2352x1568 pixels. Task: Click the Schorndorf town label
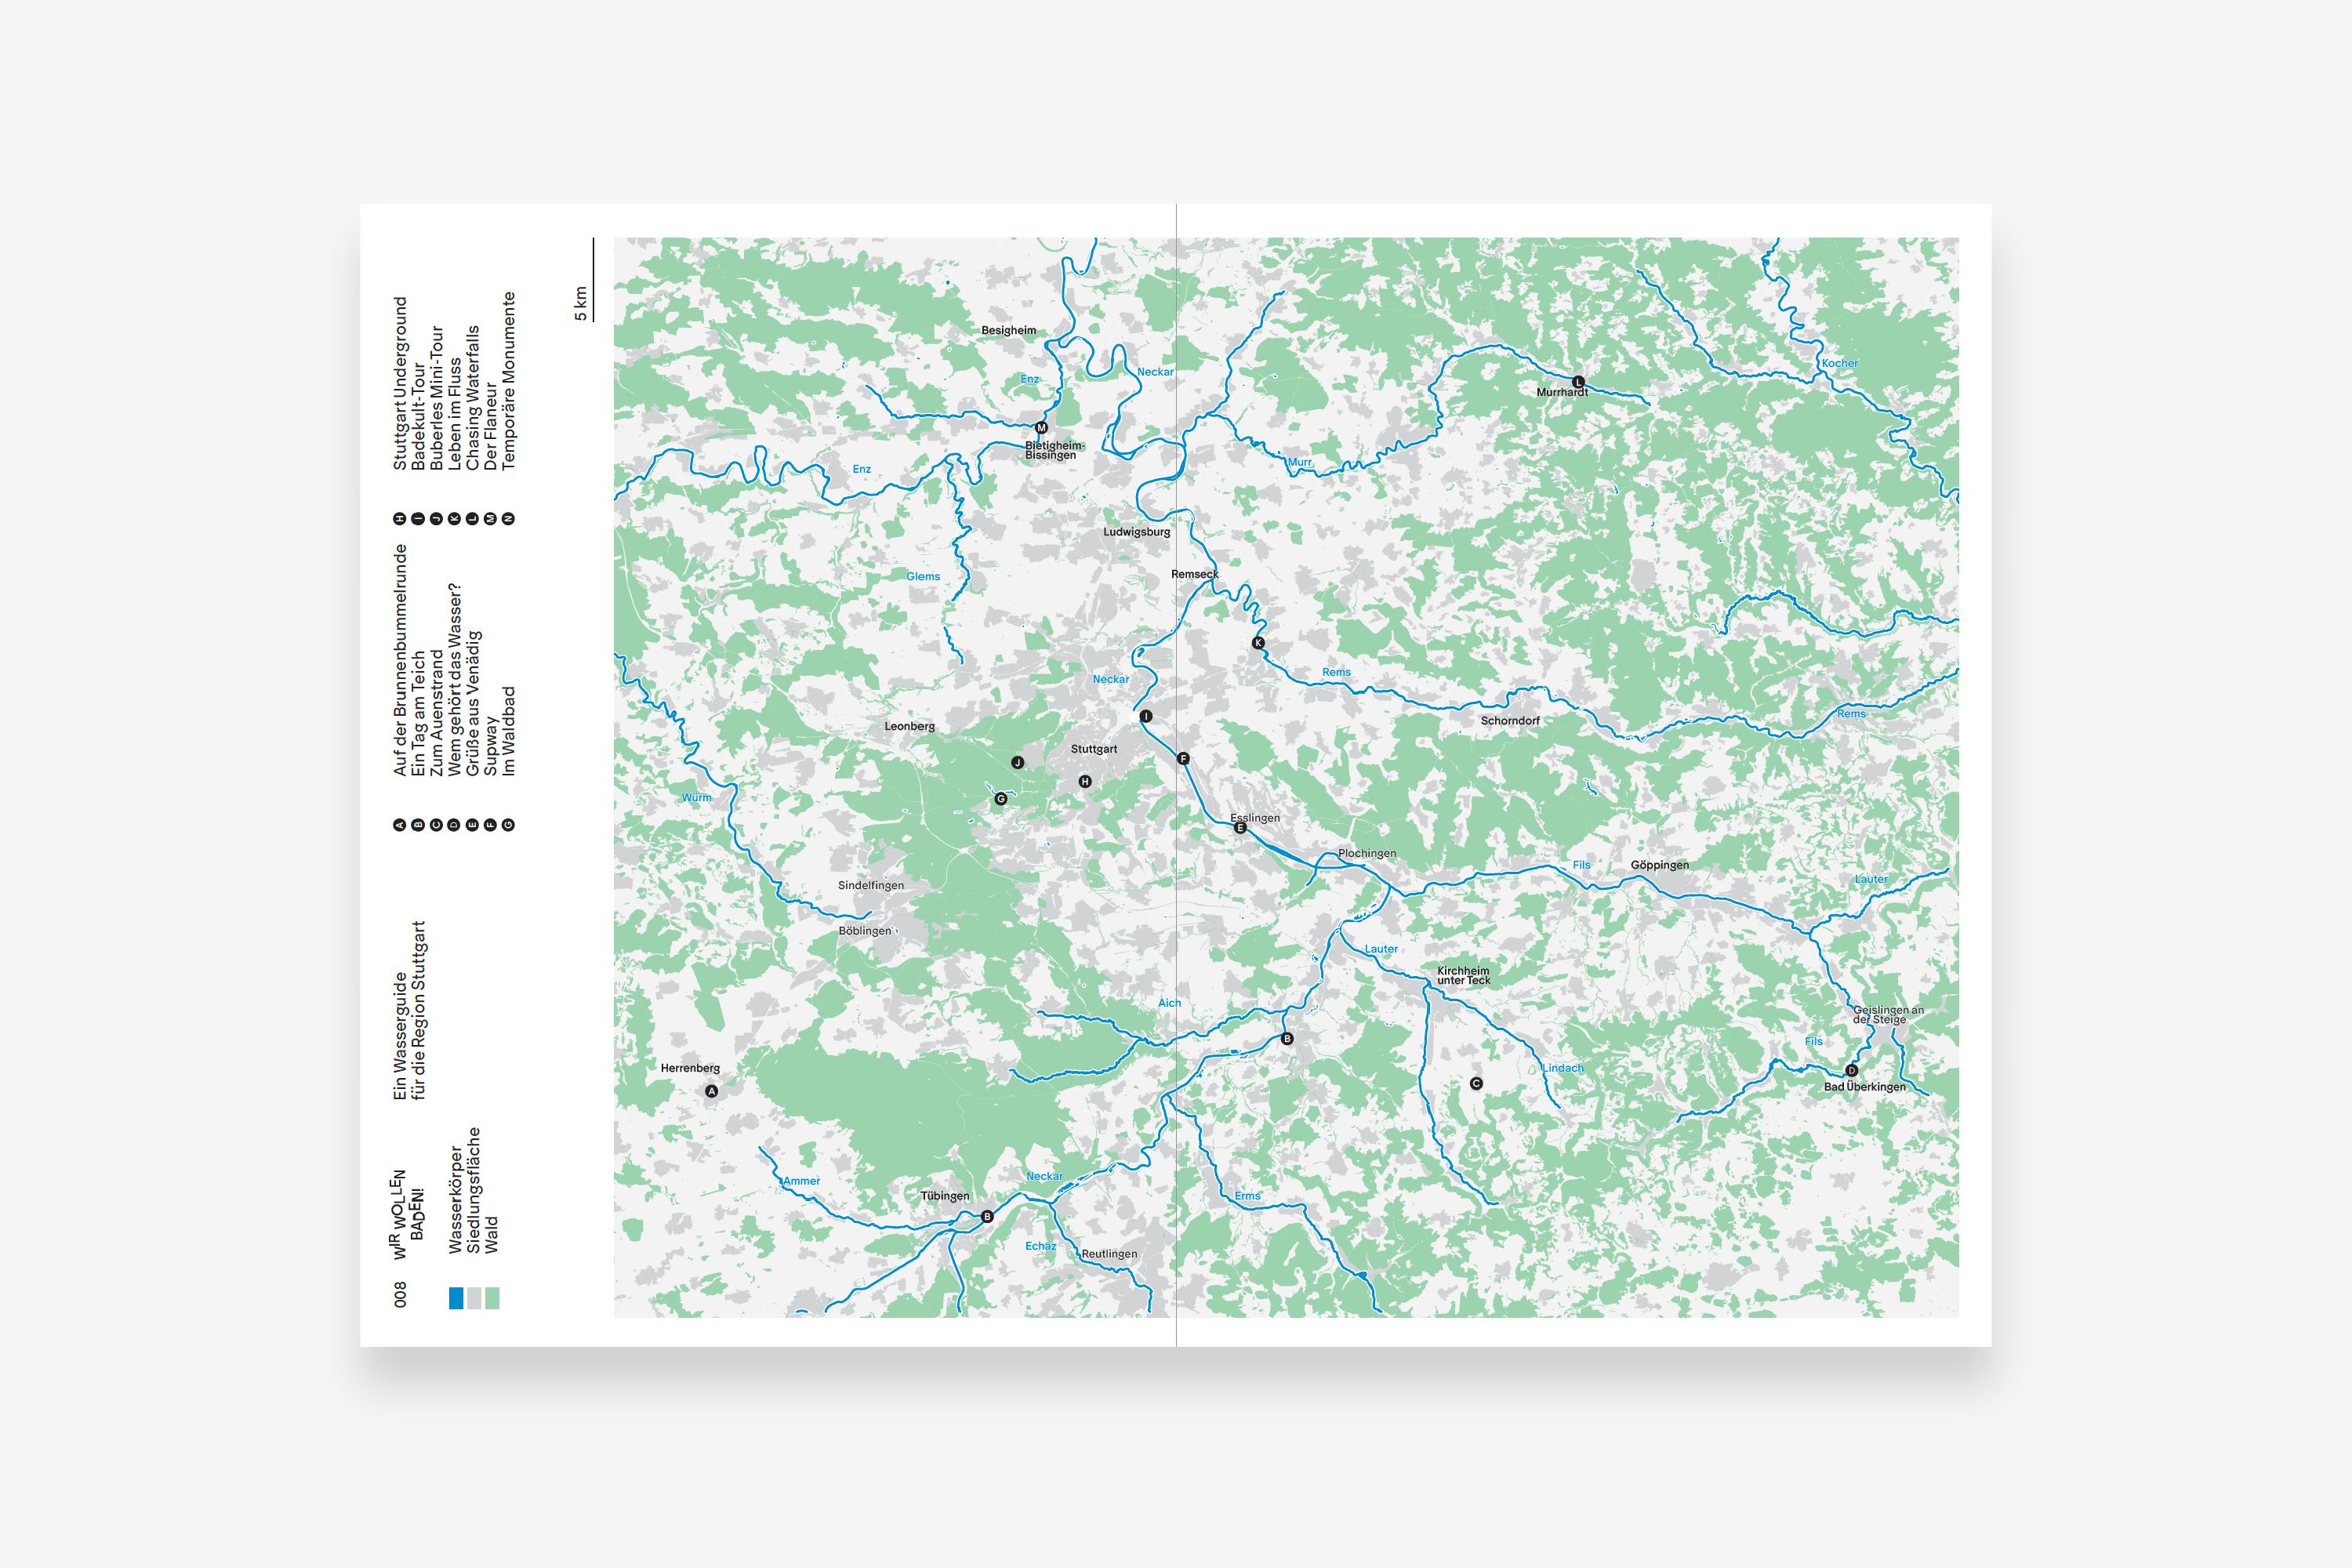click(x=1510, y=721)
